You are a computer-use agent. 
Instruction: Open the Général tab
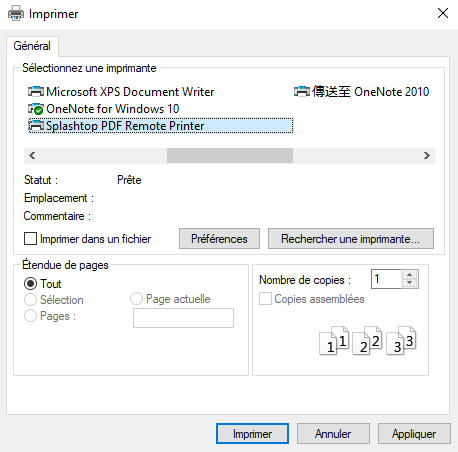32,46
